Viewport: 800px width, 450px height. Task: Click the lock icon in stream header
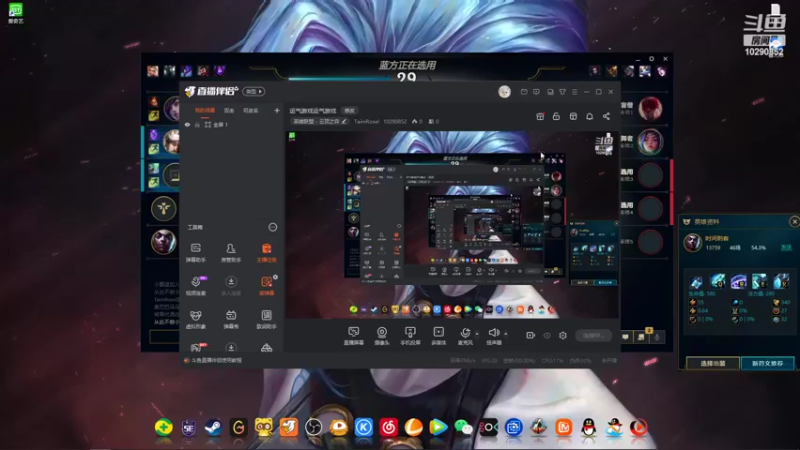click(556, 116)
